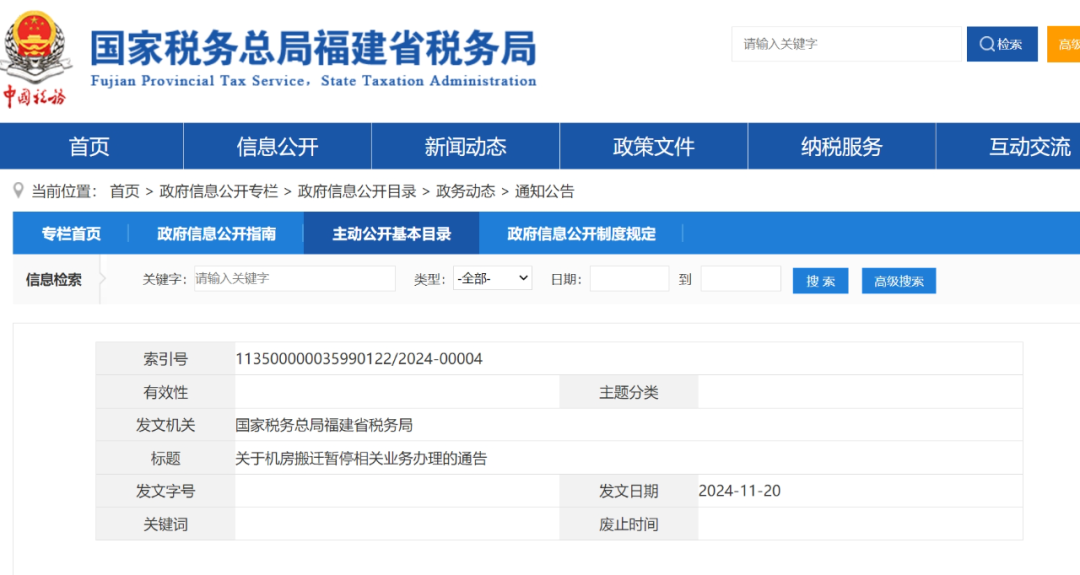The image size is (1080, 575).
Task: Switch to 政府信息公开指南 tab
Action: click(216, 233)
